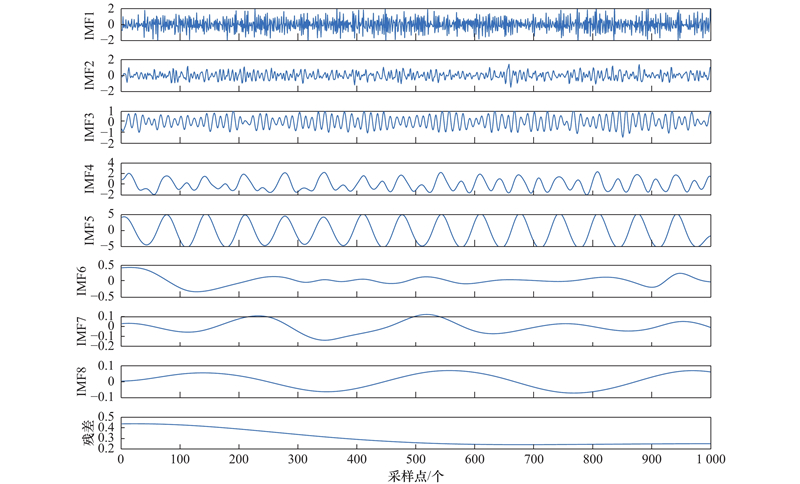Click inside the IMF5 waveform plot
Viewport: 800px width, 484px height.
tap(416, 229)
